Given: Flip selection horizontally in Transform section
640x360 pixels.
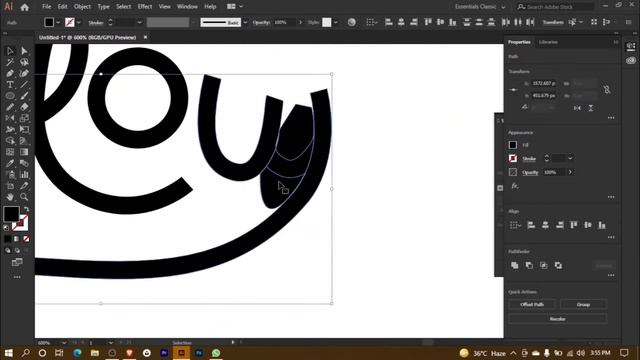Looking at the screenshot, I should [577, 108].
